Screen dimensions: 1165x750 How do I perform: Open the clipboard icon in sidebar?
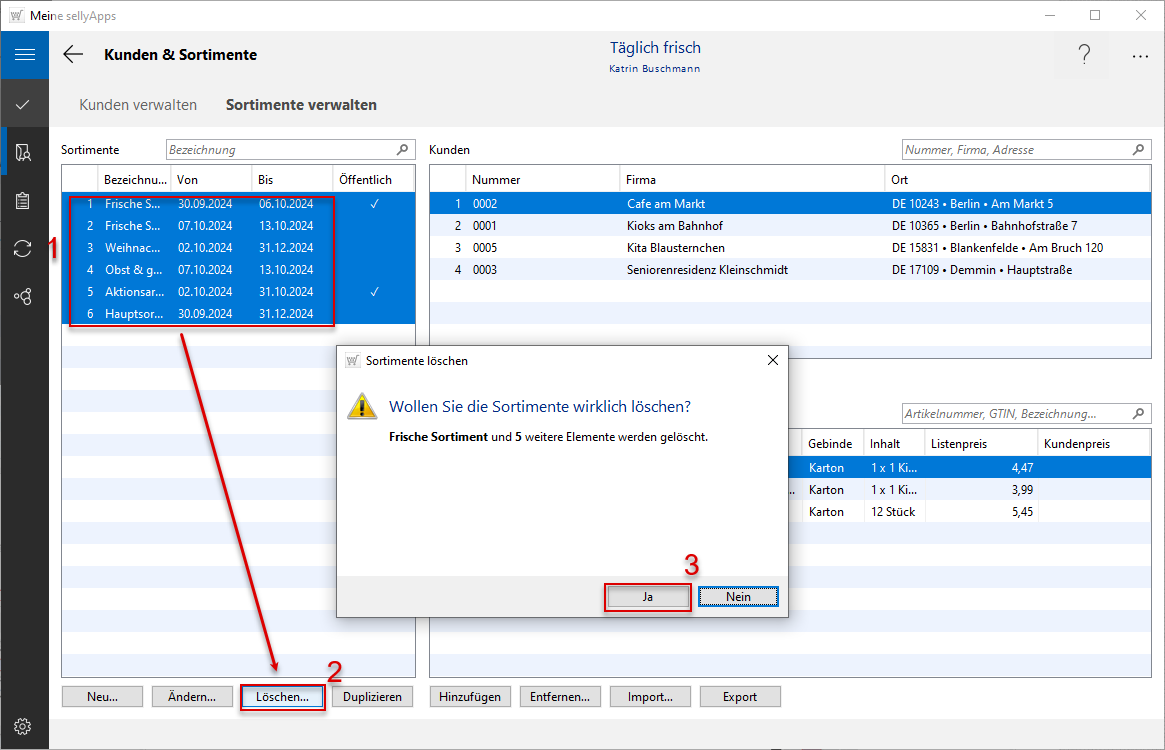pyautogui.click(x=24, y=200)
